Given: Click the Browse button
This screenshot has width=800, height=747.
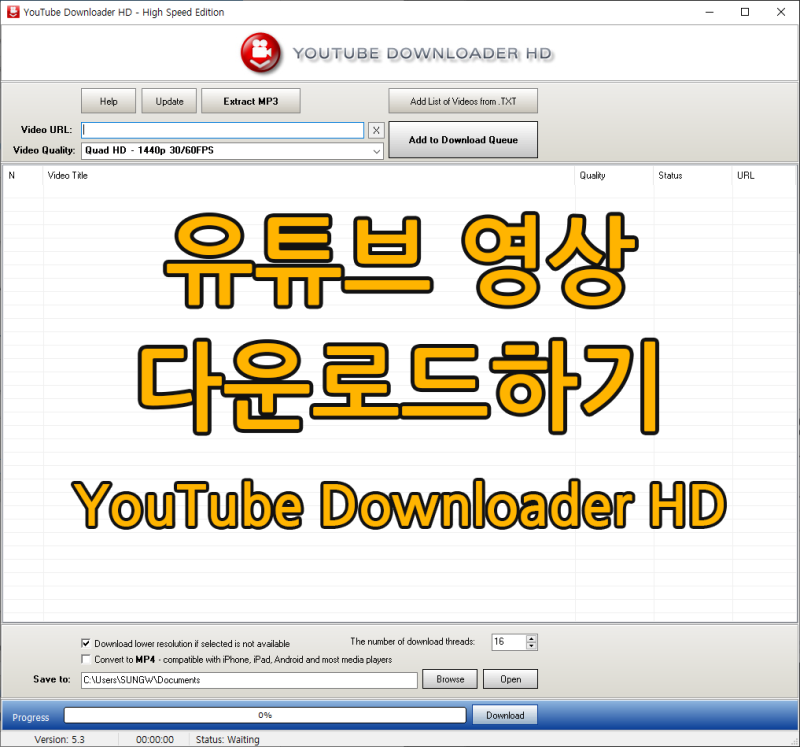Looking at the screenshot, I should 450,679.
